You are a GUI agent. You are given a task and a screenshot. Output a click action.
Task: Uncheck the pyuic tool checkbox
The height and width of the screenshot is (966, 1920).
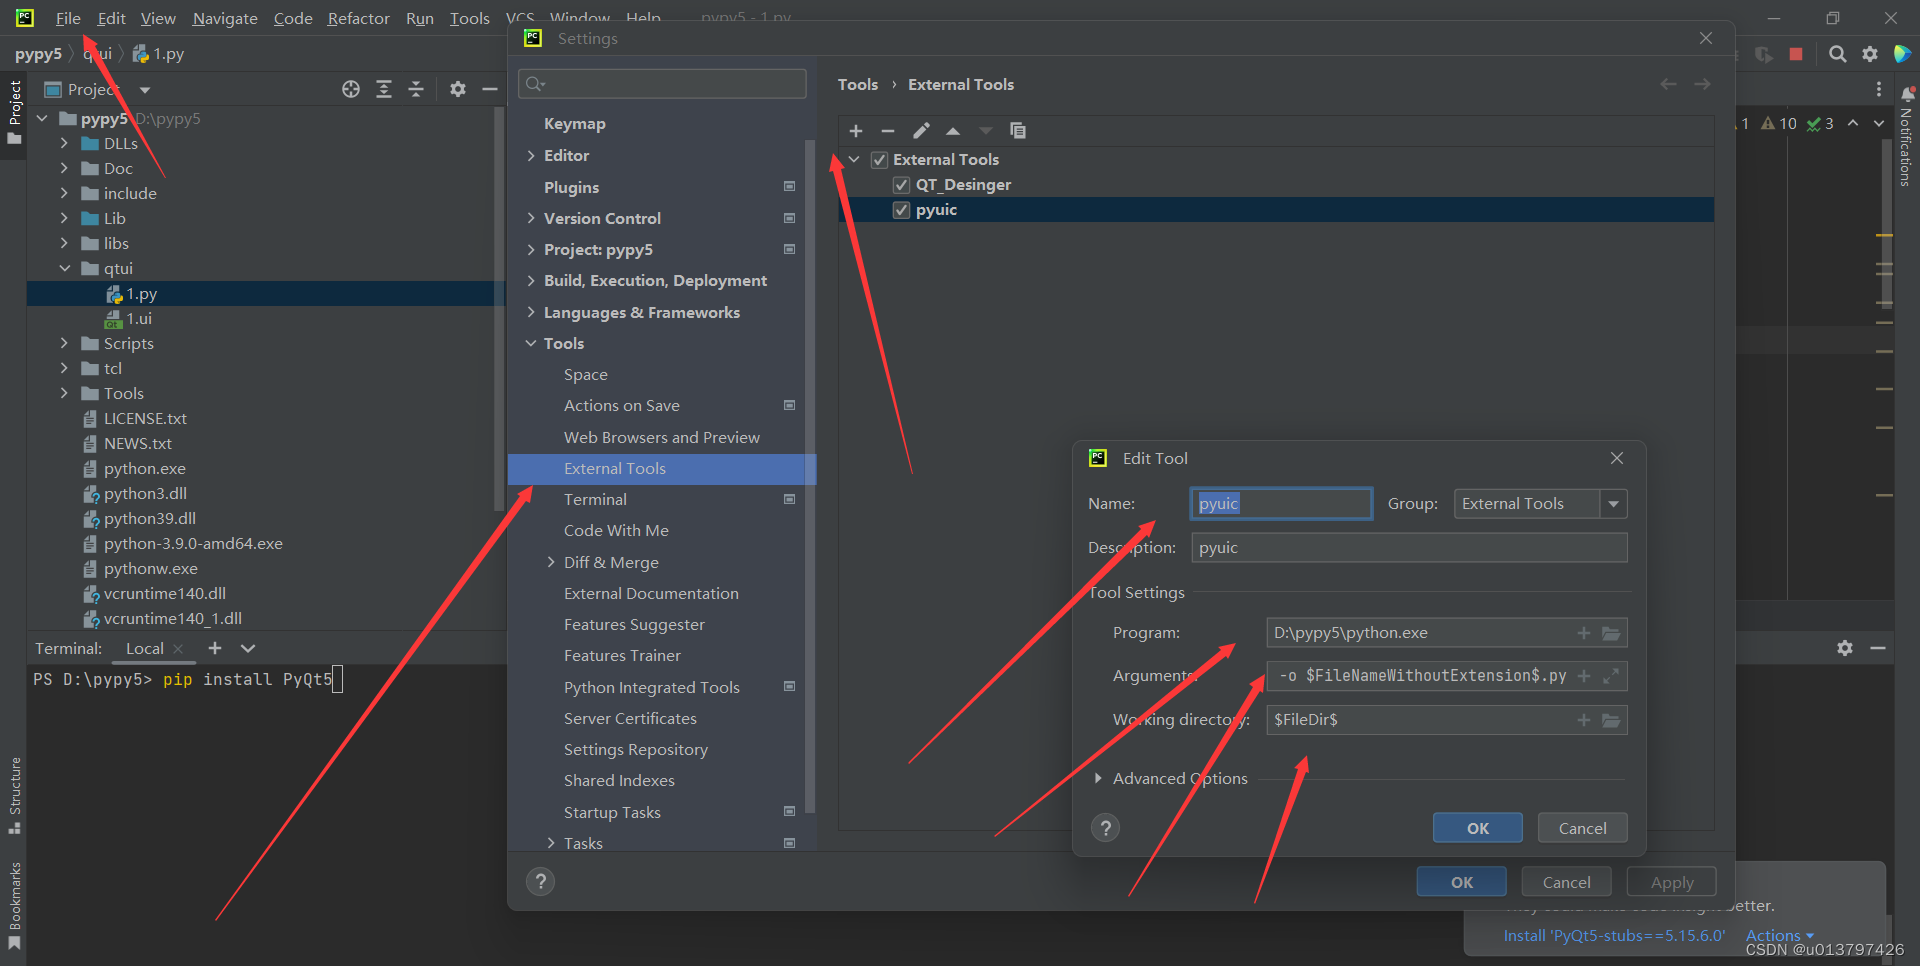coord(901,210)
